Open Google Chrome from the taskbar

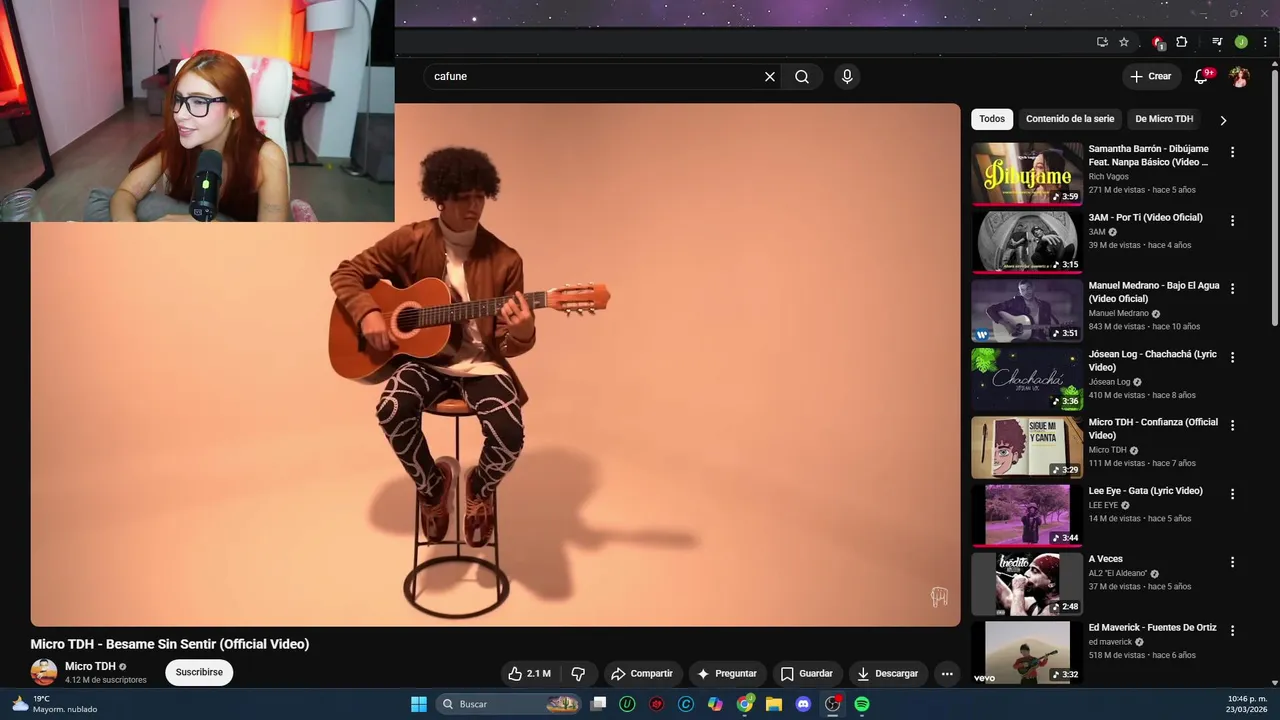[x=745, y=704]
